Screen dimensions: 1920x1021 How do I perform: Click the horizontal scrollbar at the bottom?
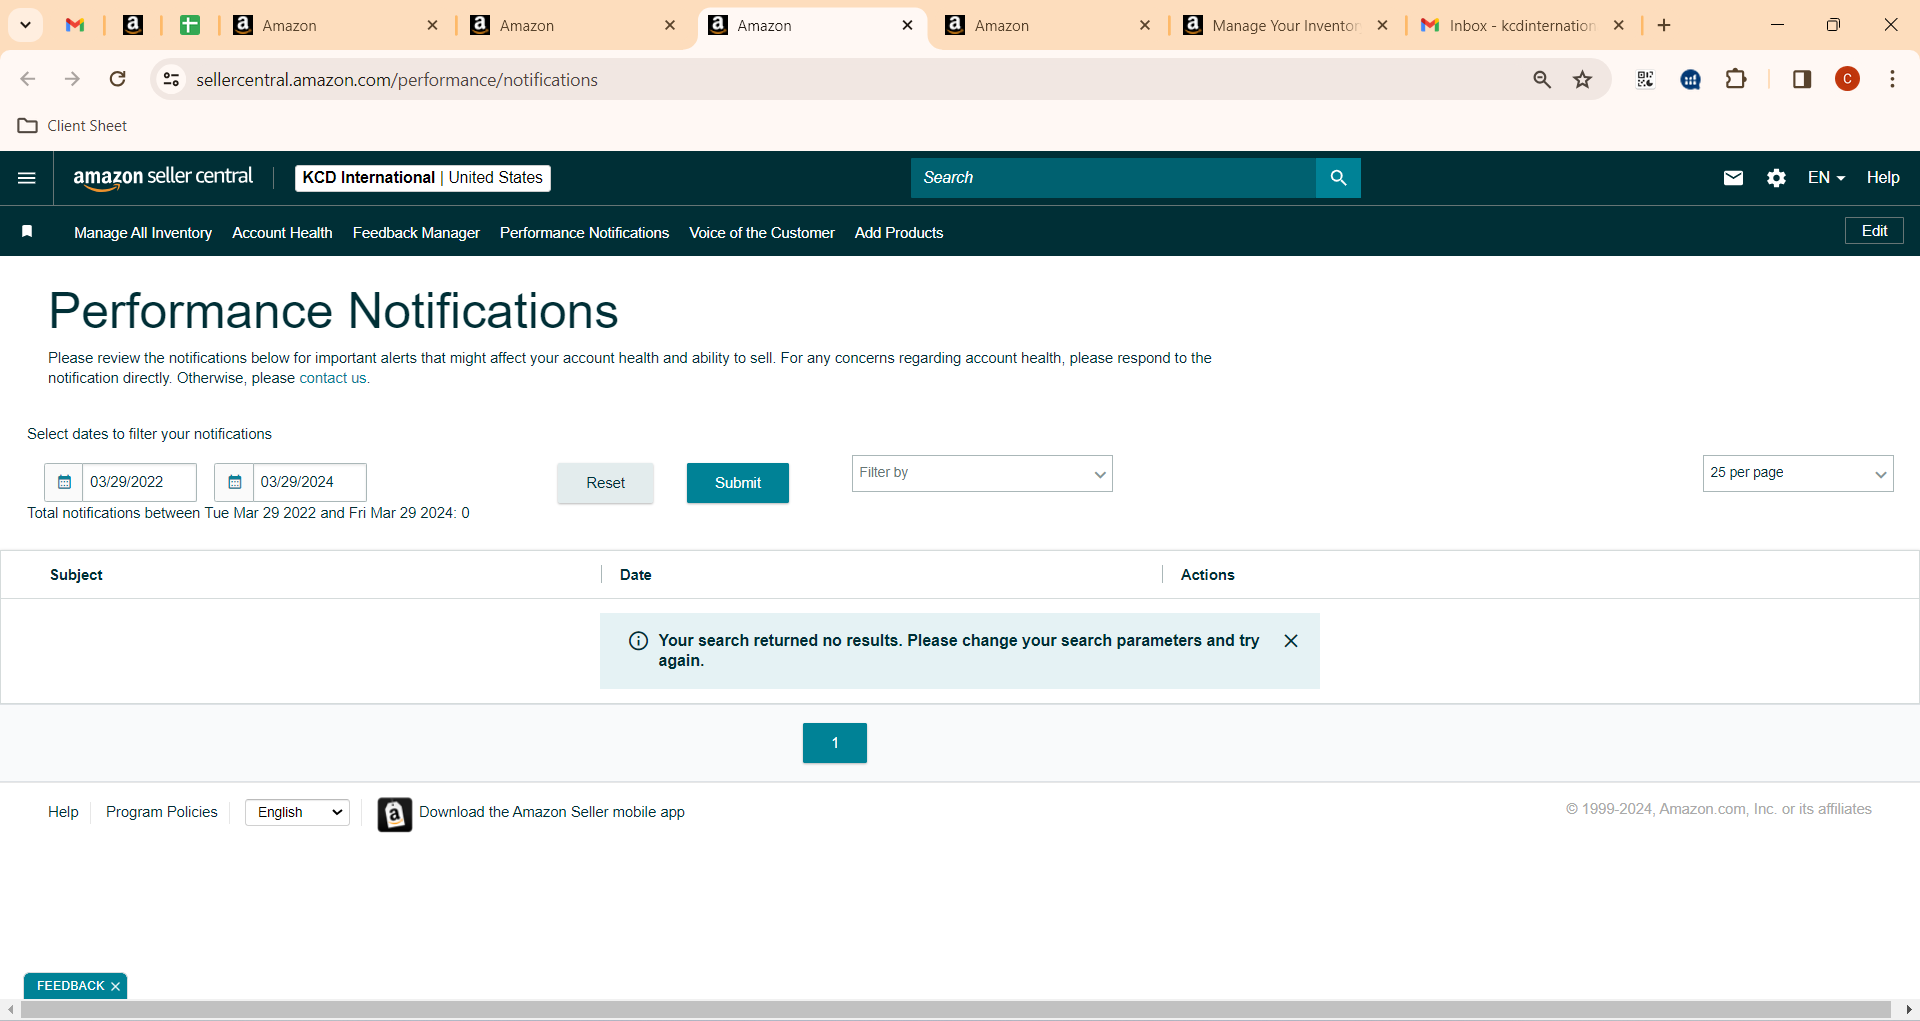[x=955, y=1010]
